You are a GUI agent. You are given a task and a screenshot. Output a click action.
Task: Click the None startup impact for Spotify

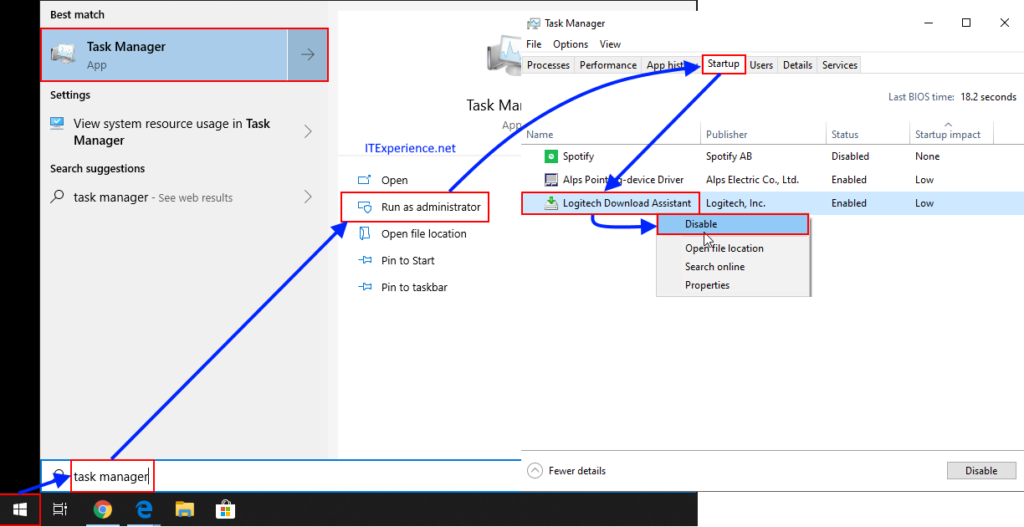coord(927,157)
